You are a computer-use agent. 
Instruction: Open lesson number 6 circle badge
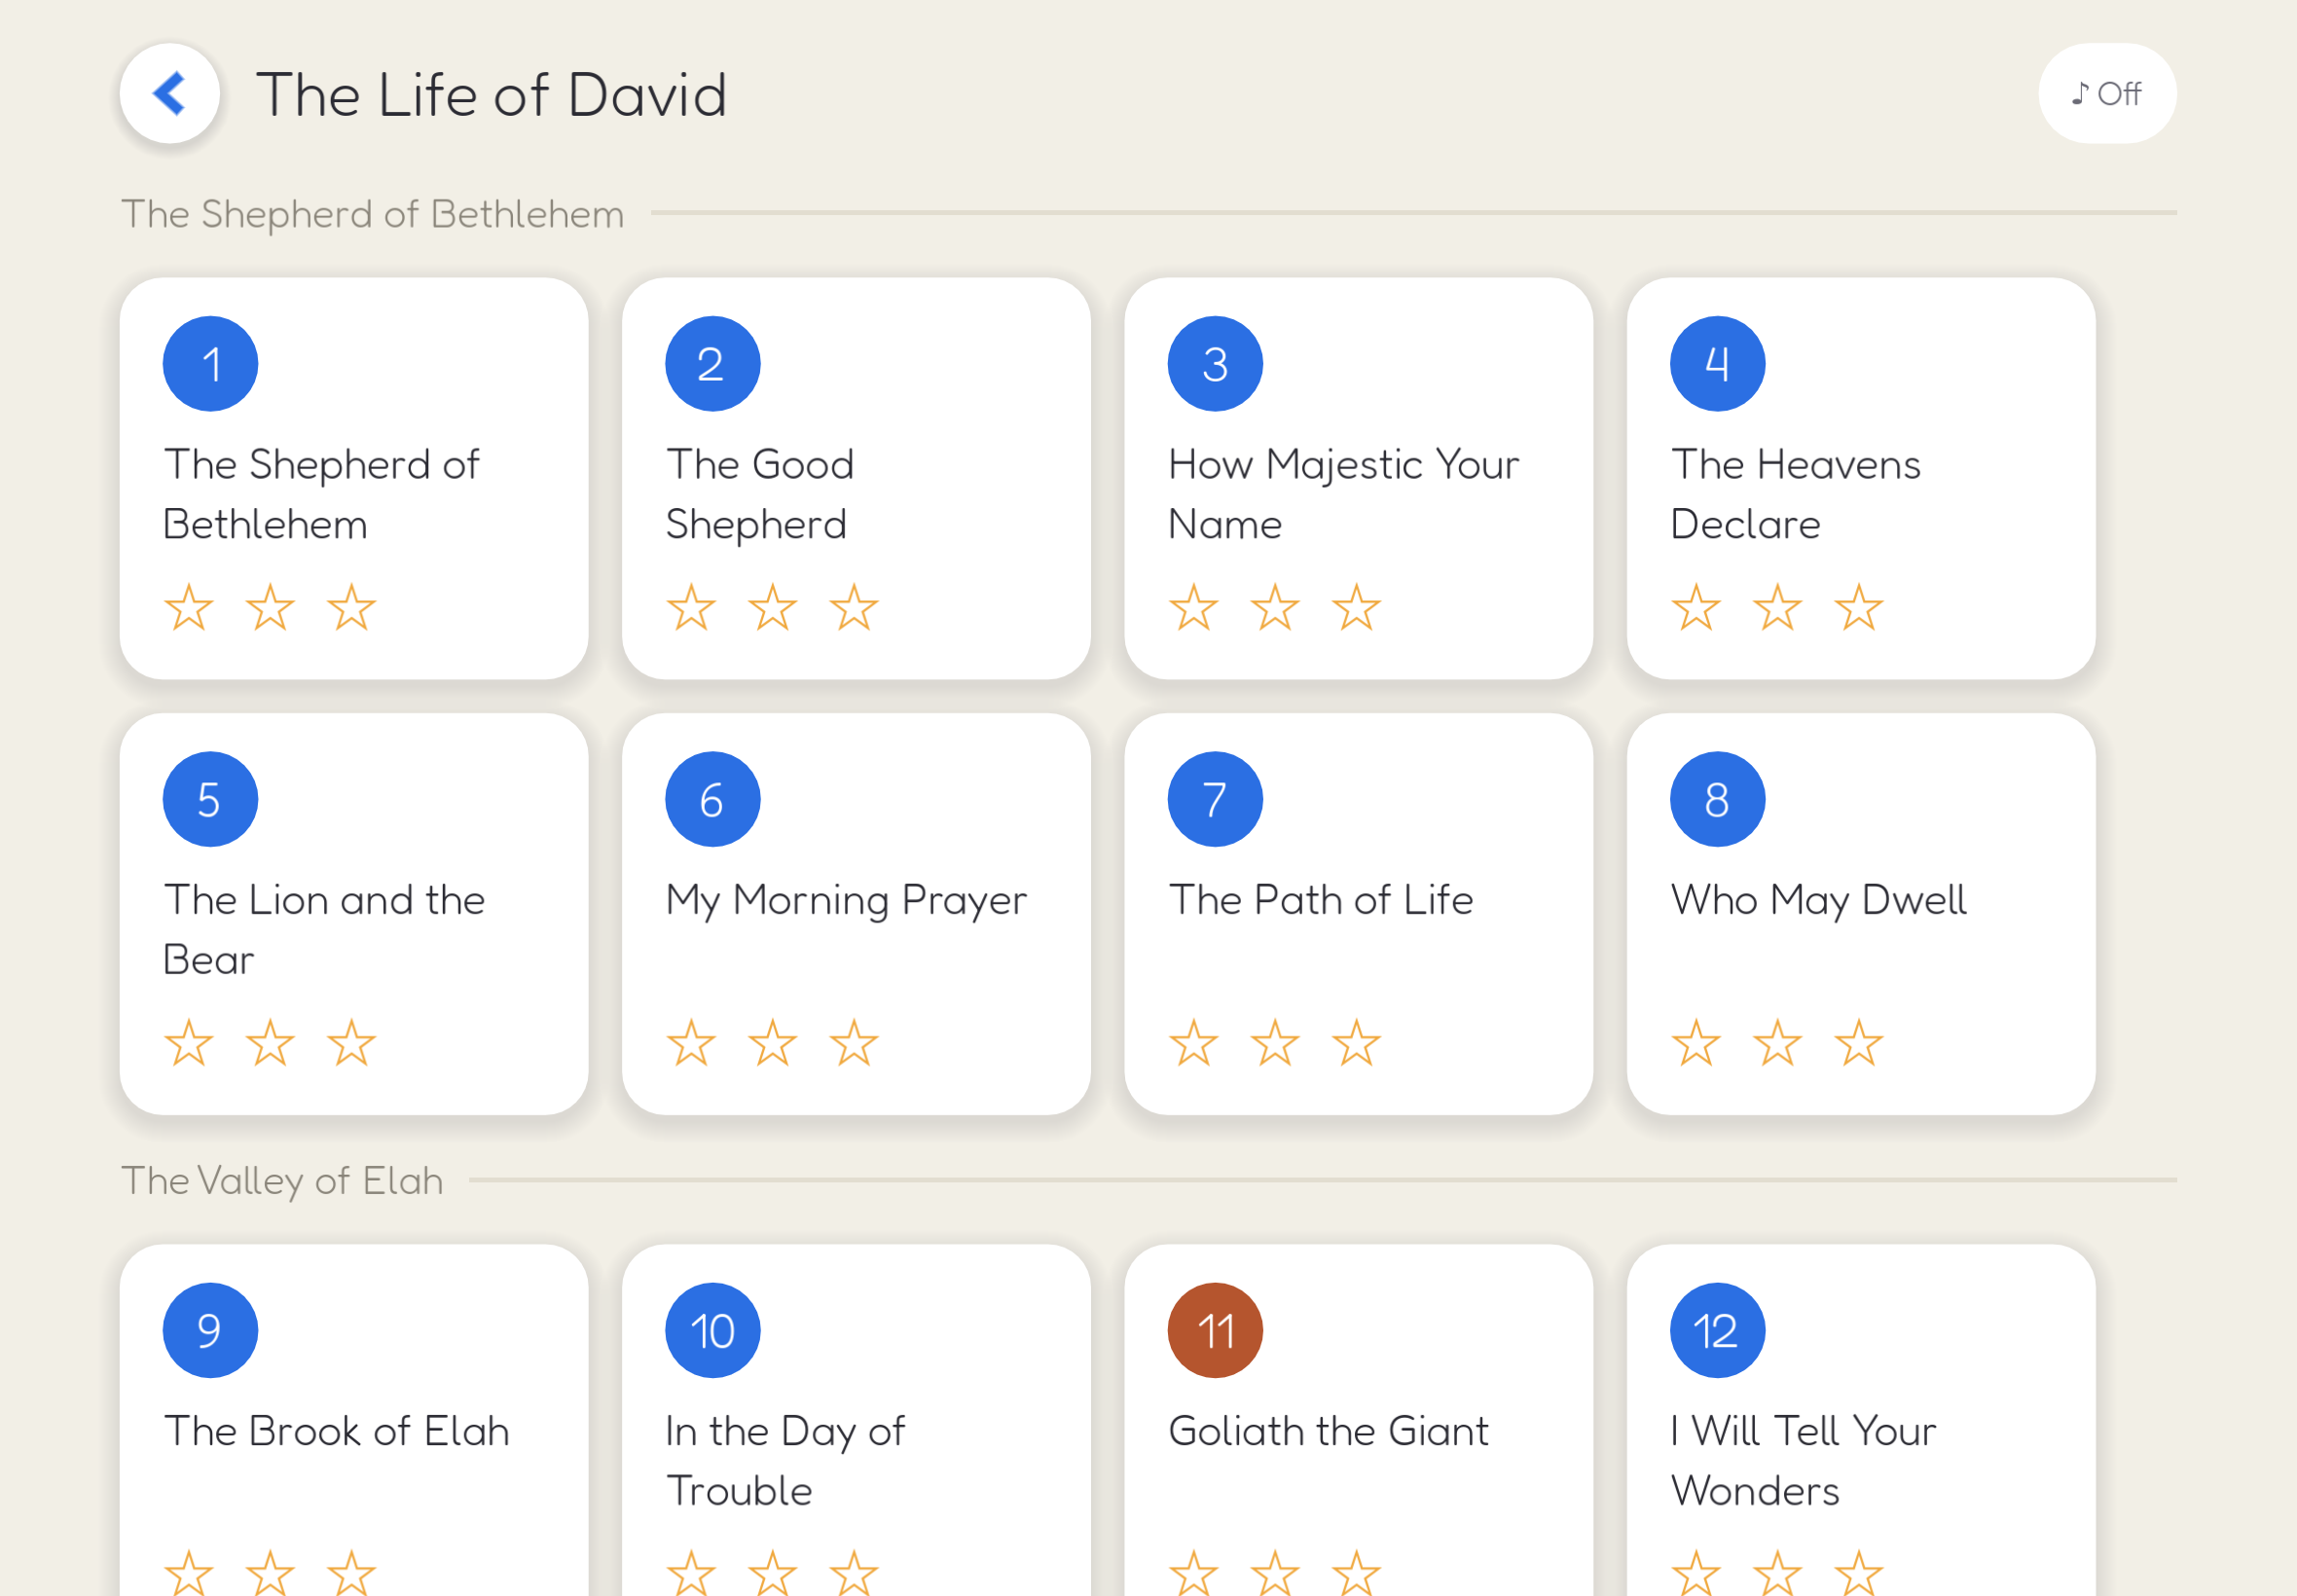click(x=713, y=799)
